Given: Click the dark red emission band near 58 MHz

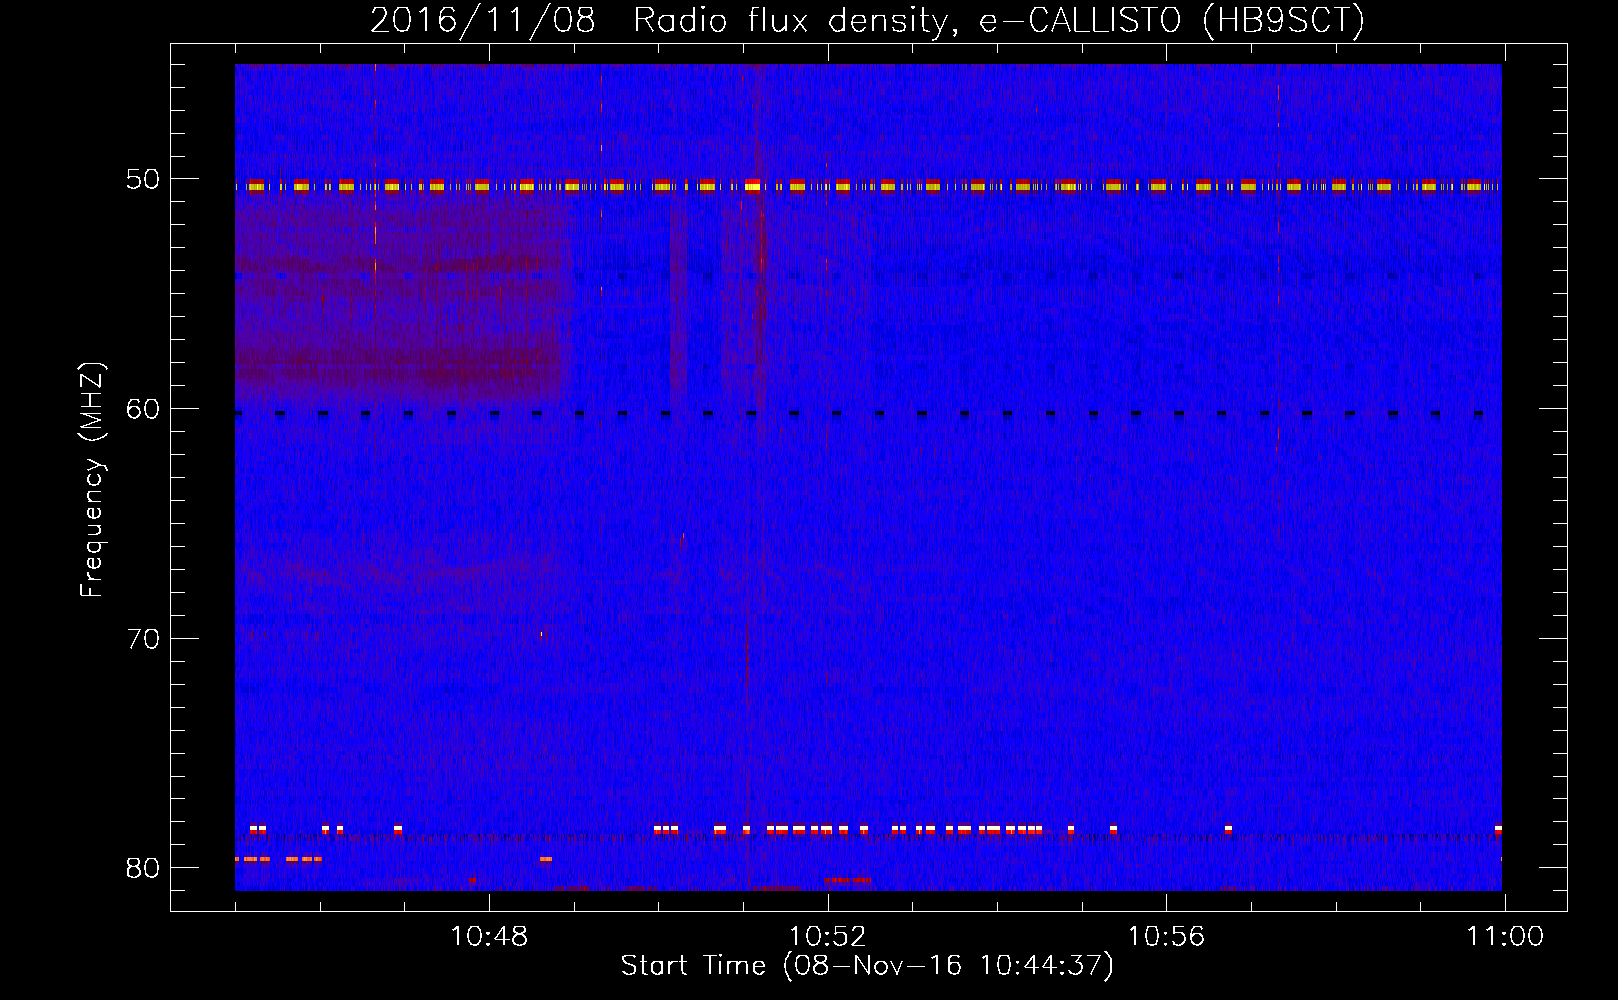Looking at the screenshot, I should click(x=400, y=370).
